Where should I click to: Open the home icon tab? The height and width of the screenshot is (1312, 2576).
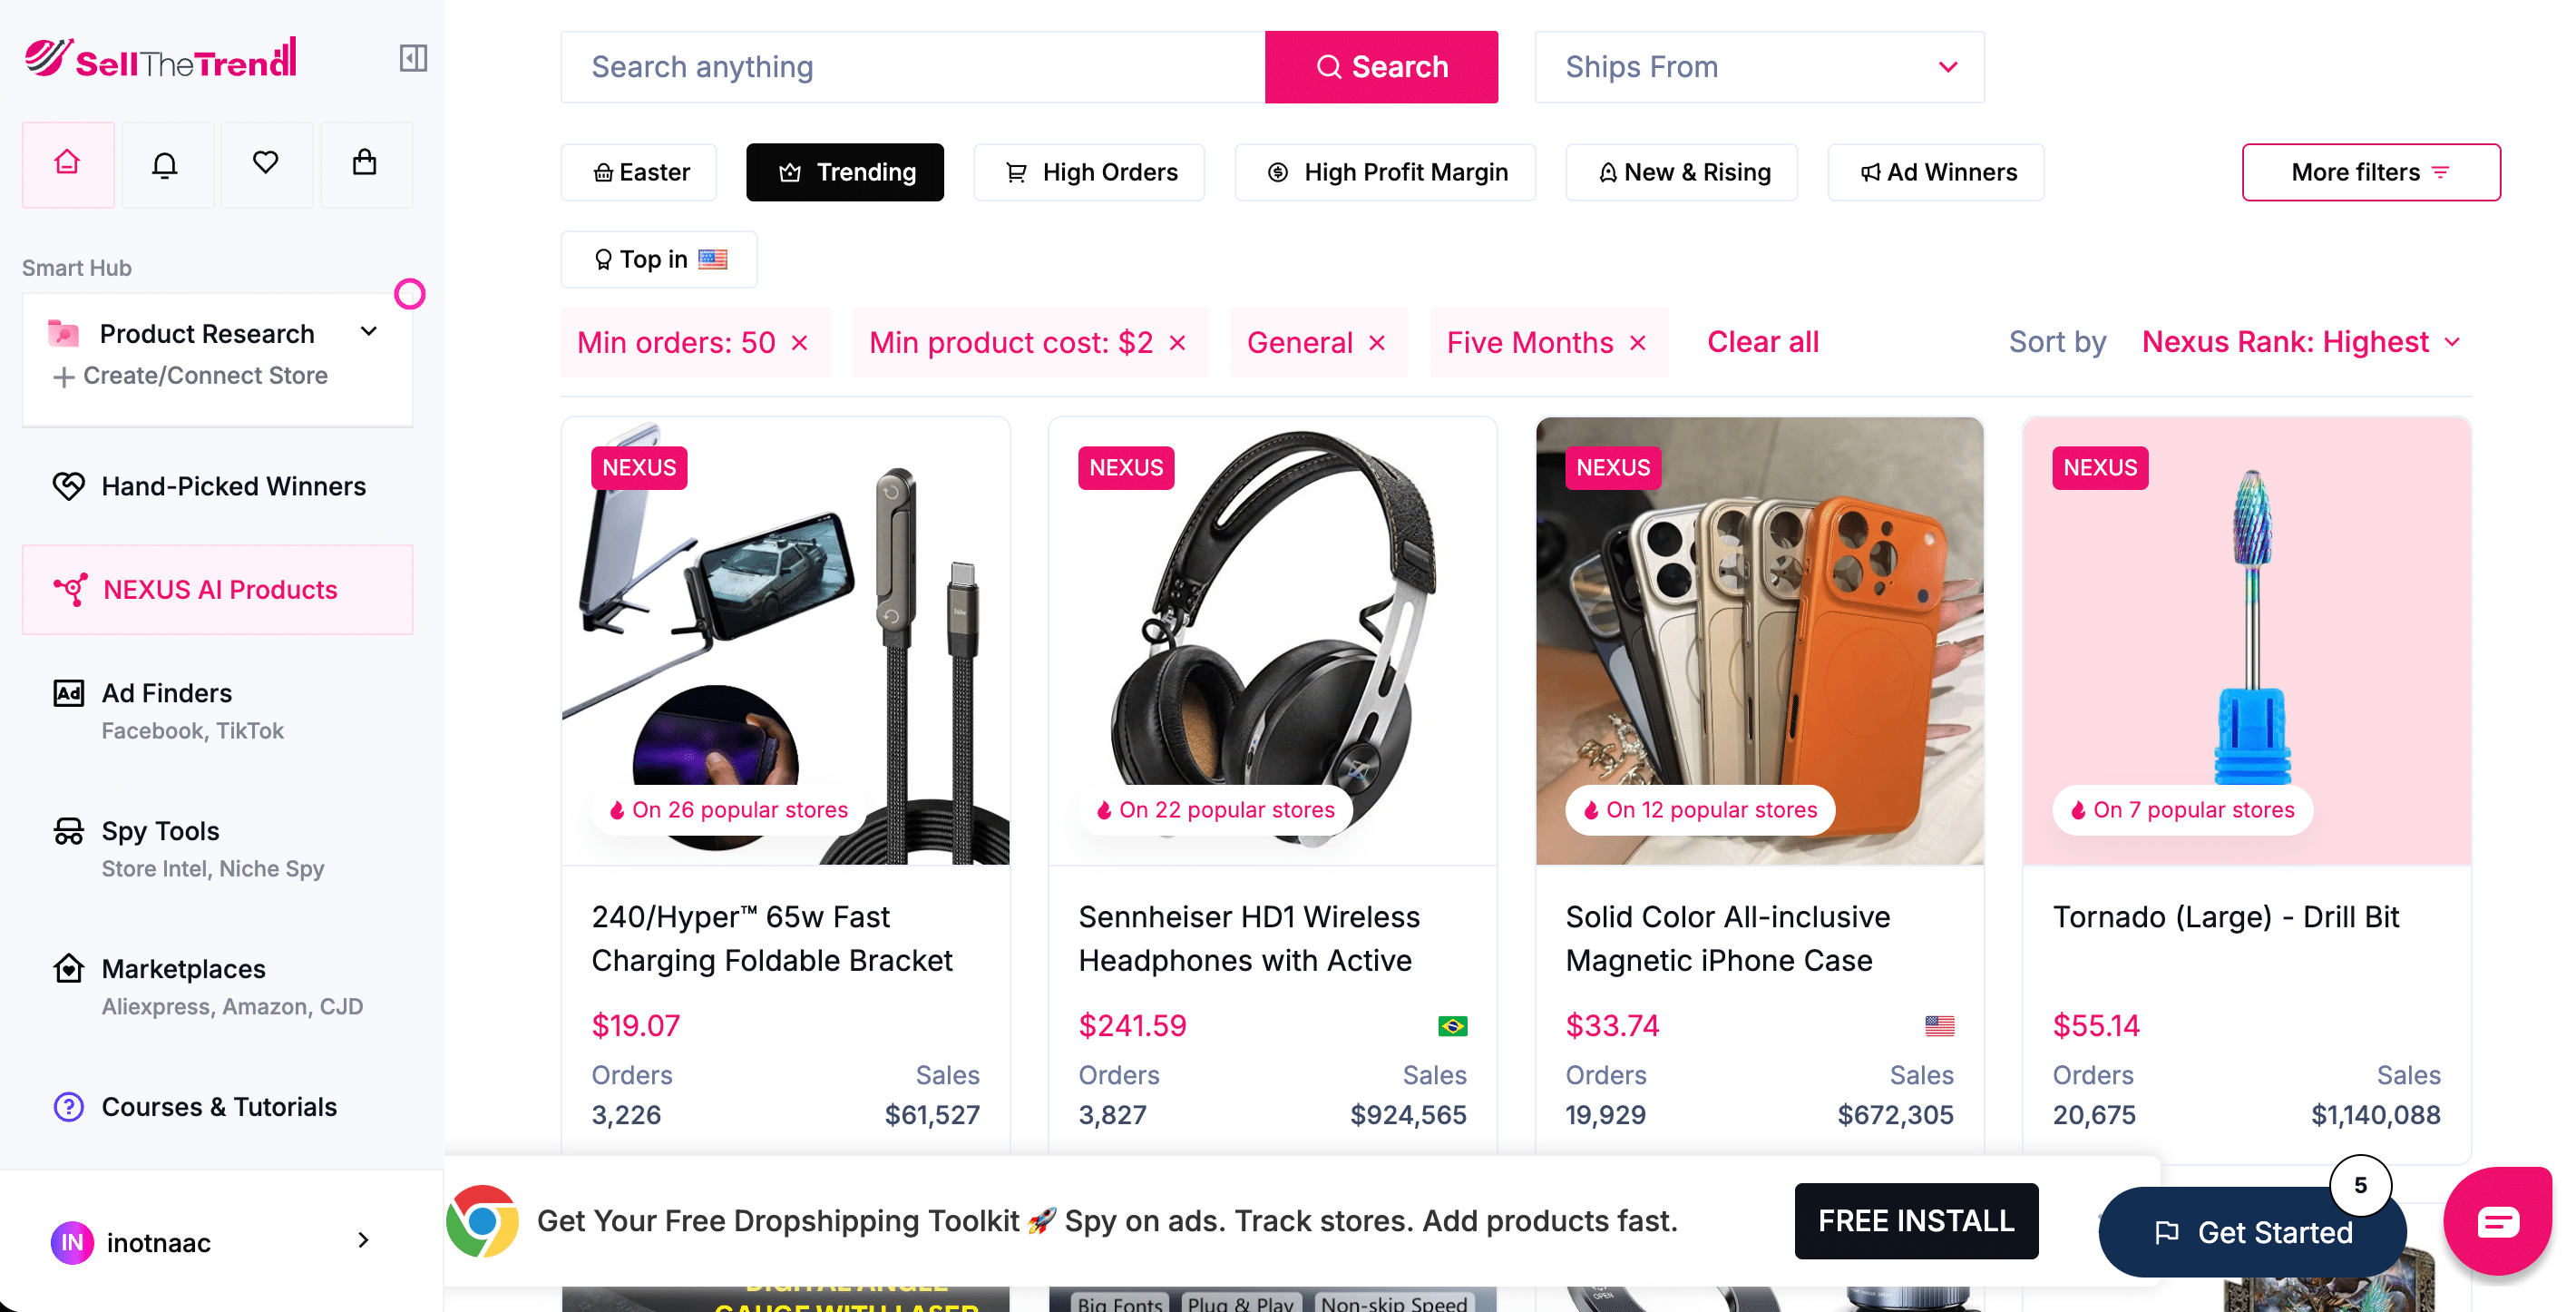tap(68, 164)
